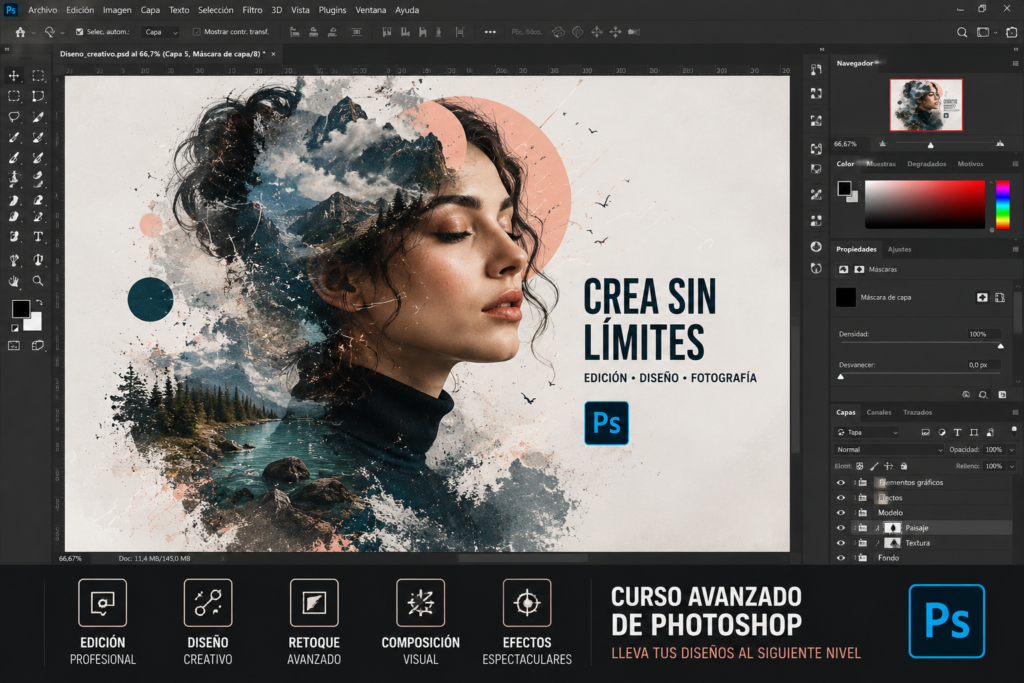The image size is (1024, 683).
Task: Select the Zoom tool in toolbox
Action: coord(38,281)
